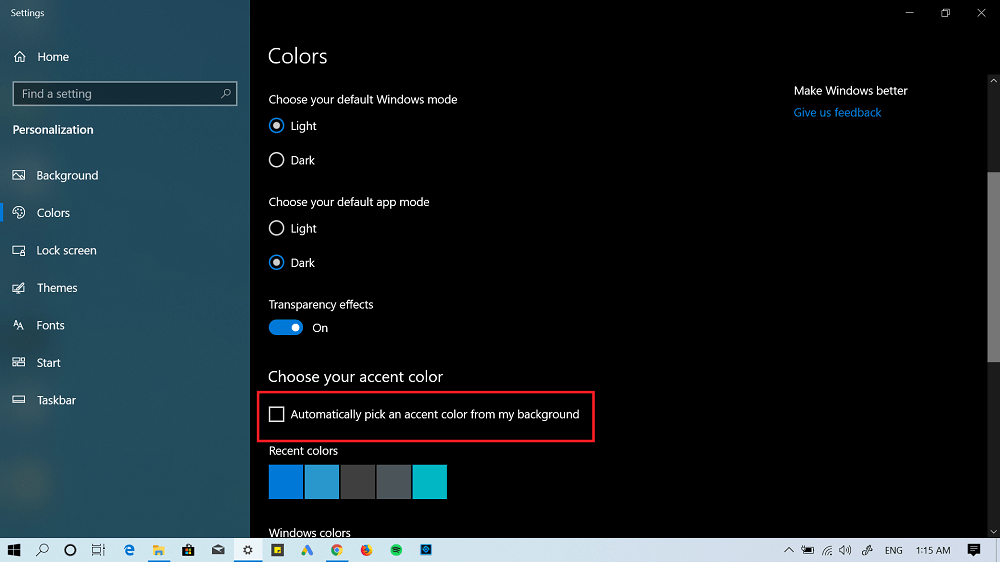Check Automatically pick an accent color checkbox
Viewport: 1000px width, 562px height.
(276, 414)
